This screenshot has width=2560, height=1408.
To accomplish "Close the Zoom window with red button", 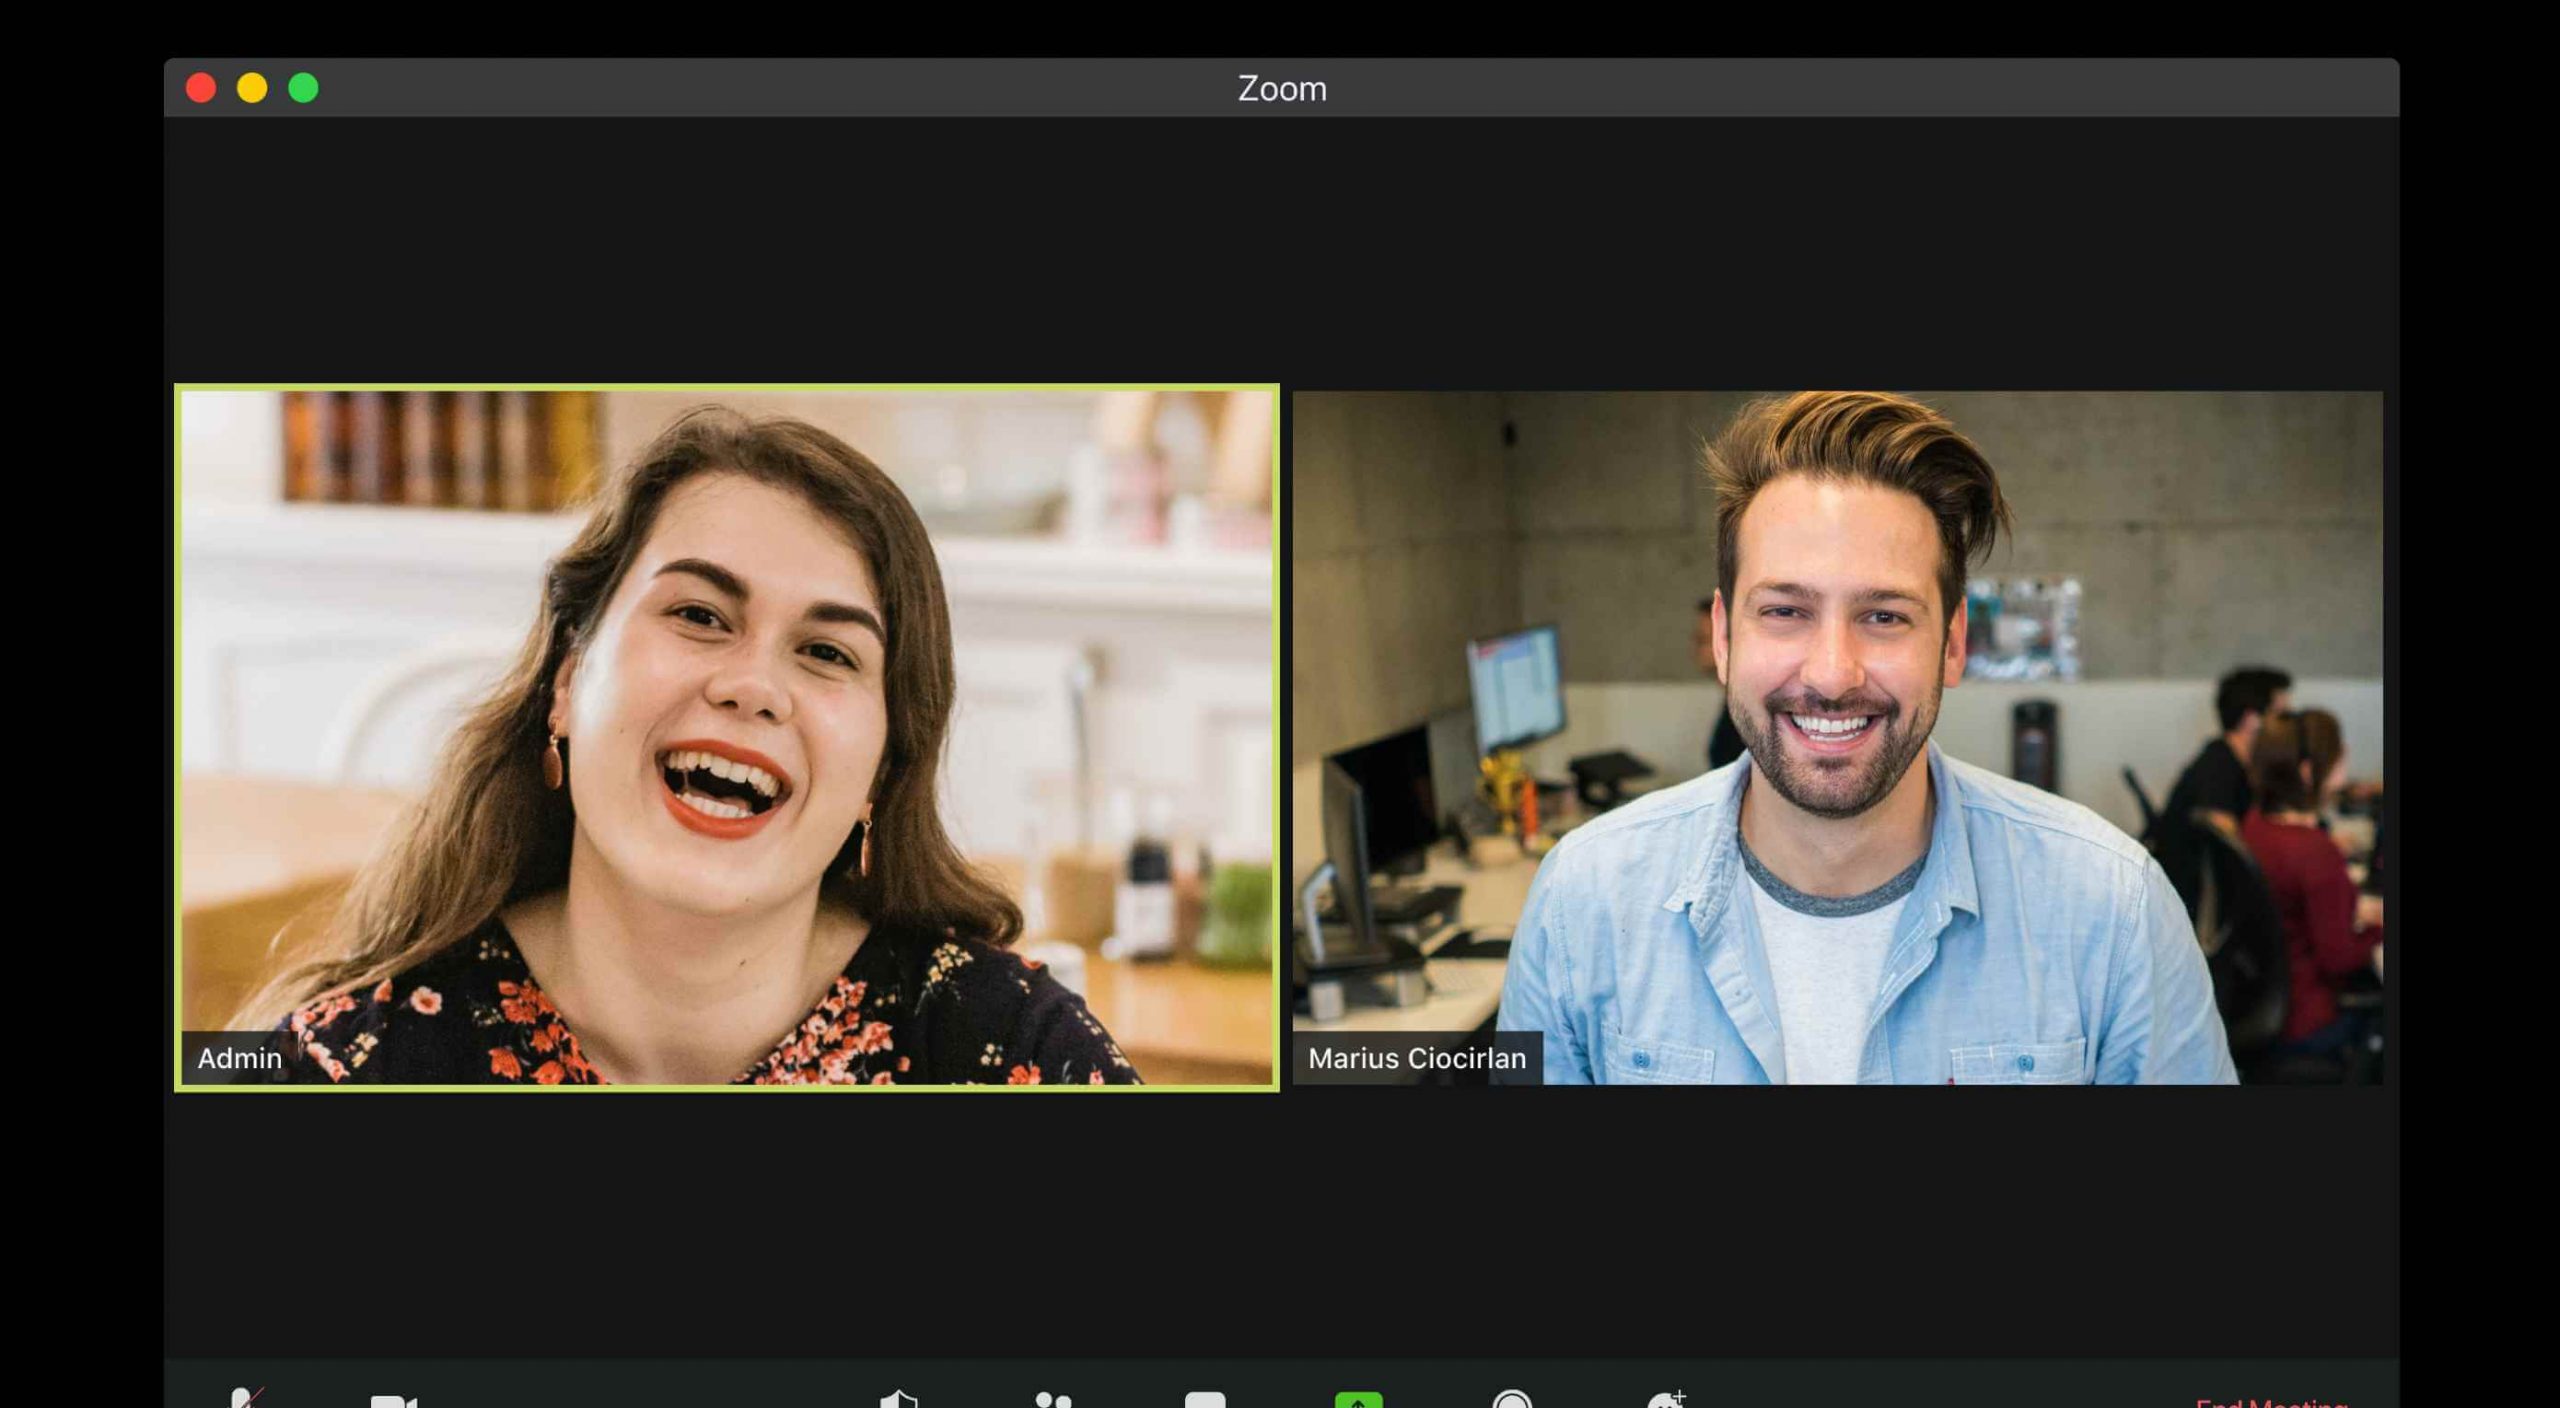I will (201, 88).
